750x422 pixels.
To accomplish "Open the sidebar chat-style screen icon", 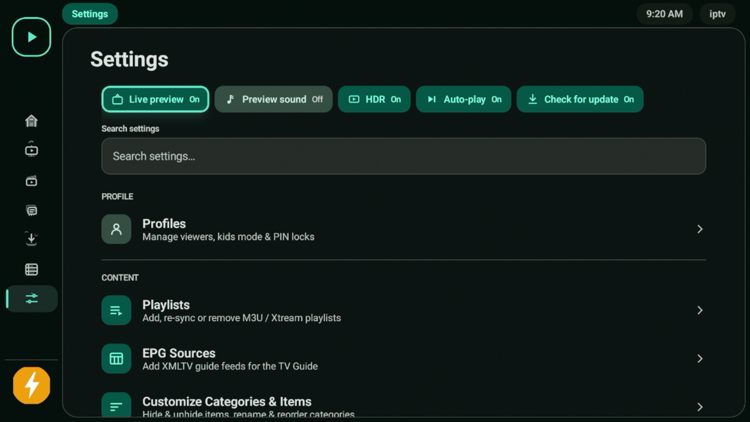I will tap(32, 210).
